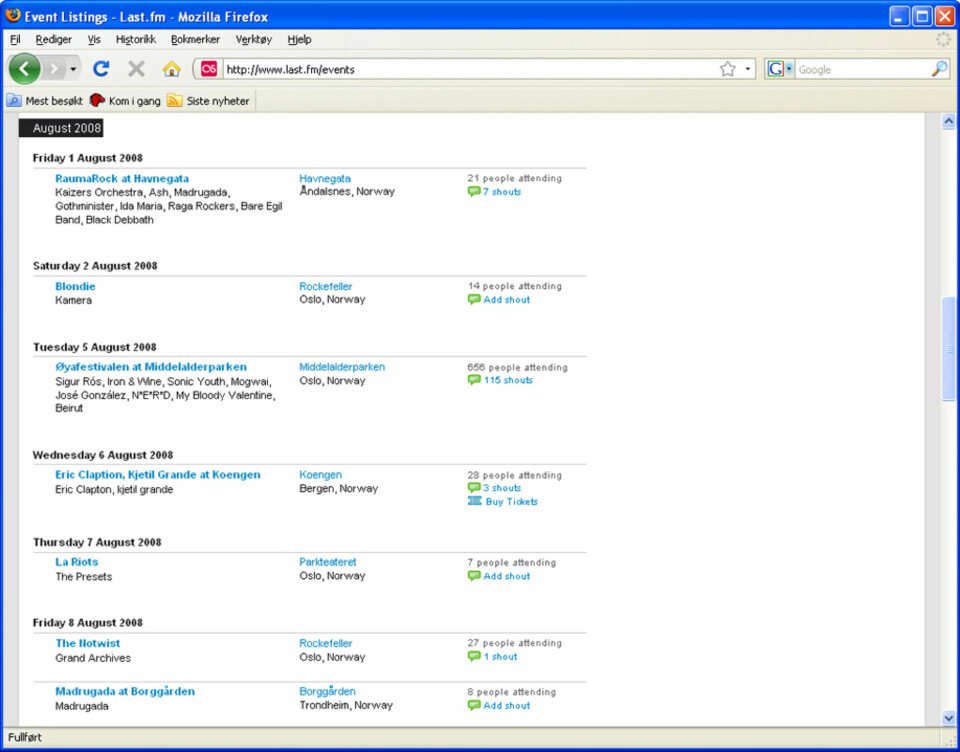The height and width of the screenshot is (752, 960).
Task: Open Siste nyheter feed bookmark
Action: [x=209, y=101]
